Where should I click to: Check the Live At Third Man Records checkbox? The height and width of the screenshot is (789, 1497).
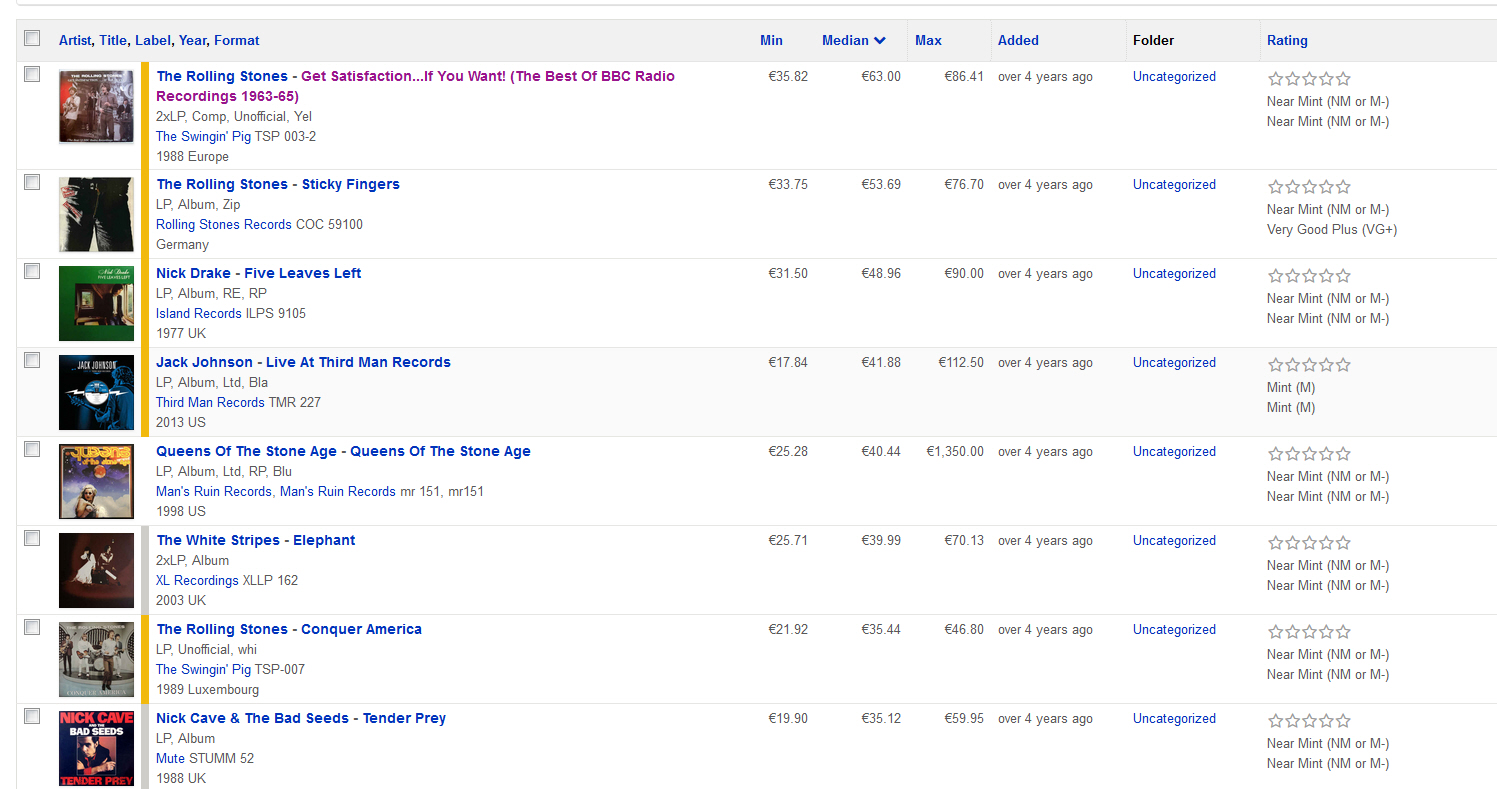(32, 360)
